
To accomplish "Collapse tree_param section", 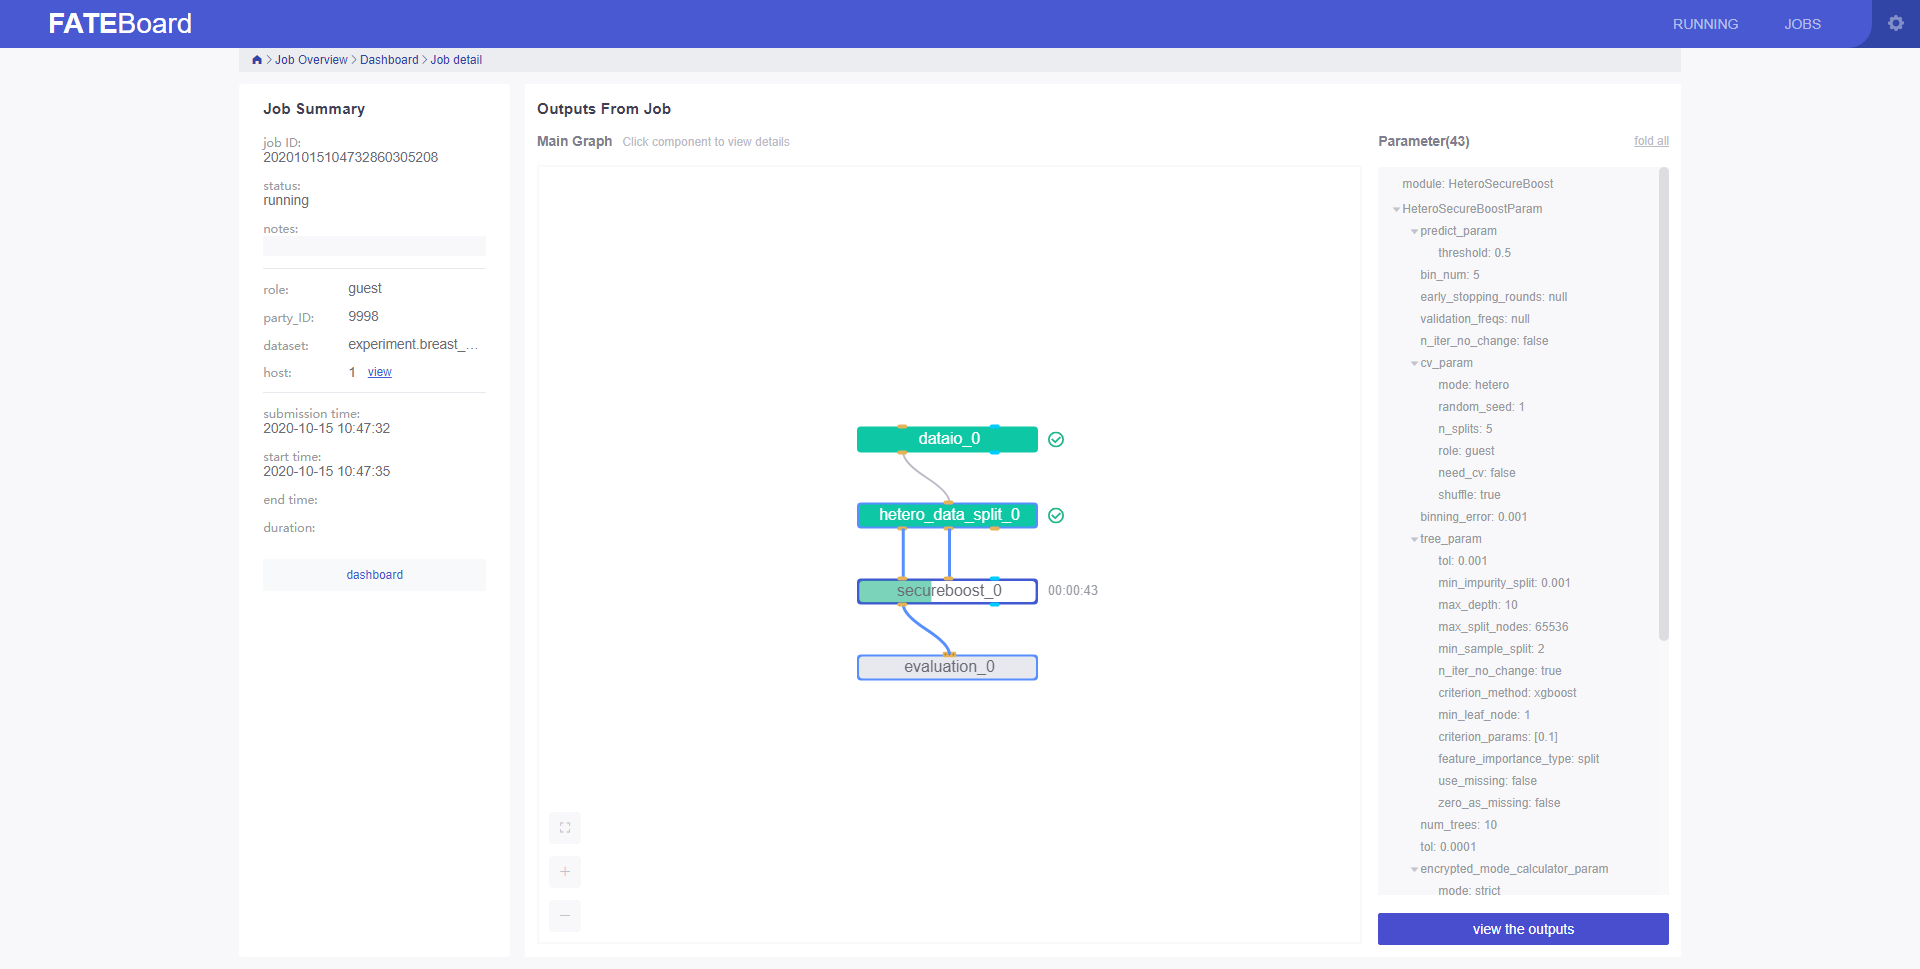I will coord(1414,539).
